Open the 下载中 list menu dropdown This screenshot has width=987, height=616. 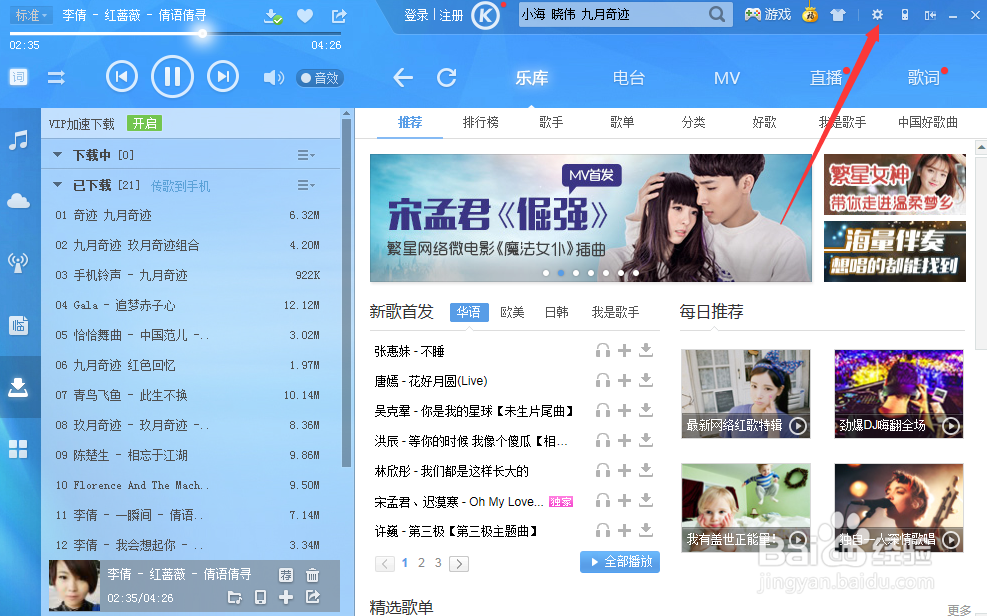[x=306, y=155]
